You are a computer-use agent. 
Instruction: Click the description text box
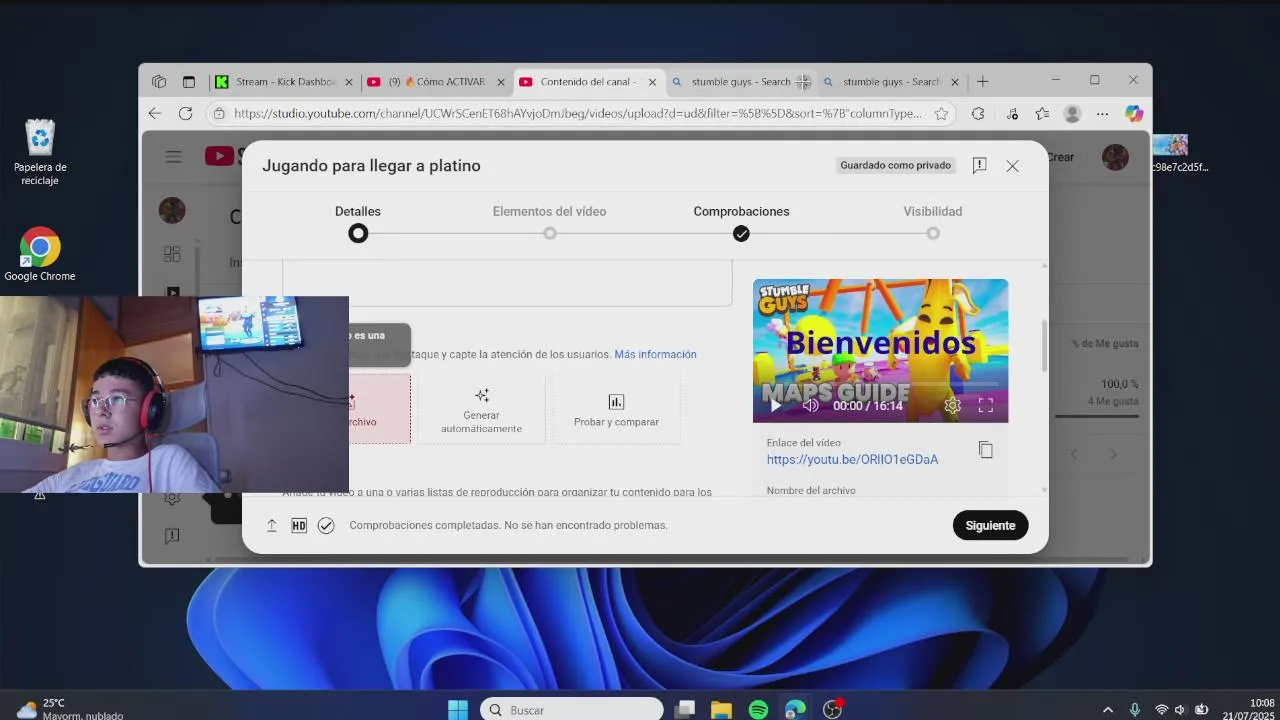pos(508,282)
